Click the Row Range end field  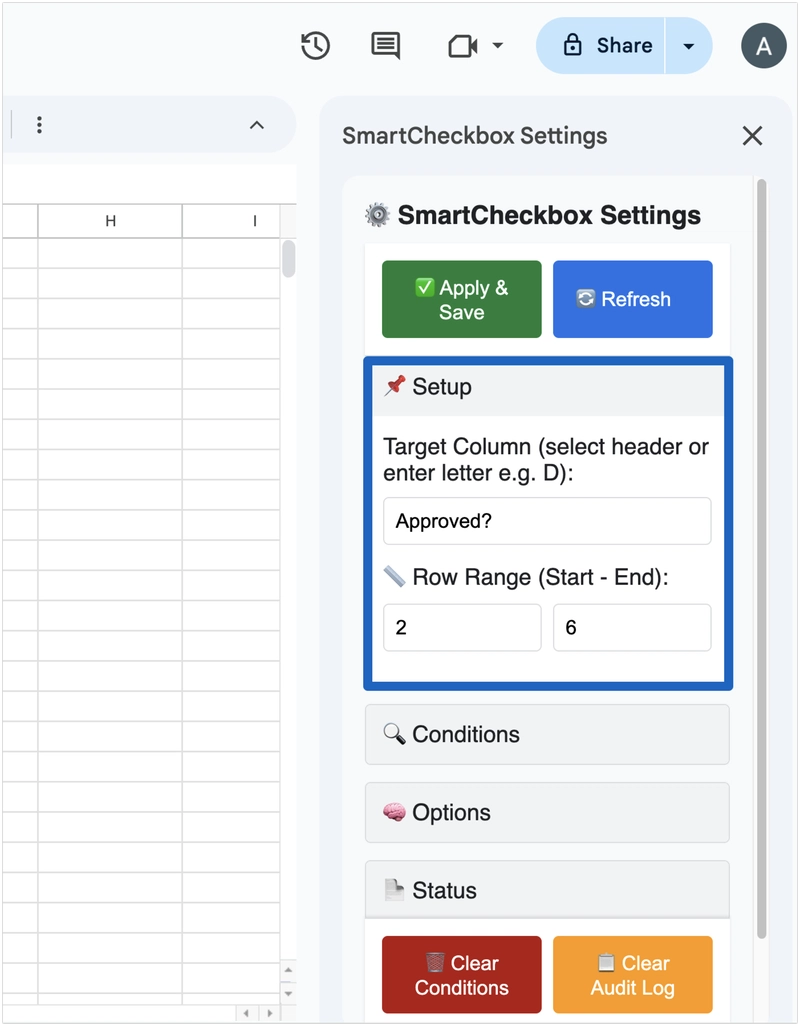click(632, 628)
